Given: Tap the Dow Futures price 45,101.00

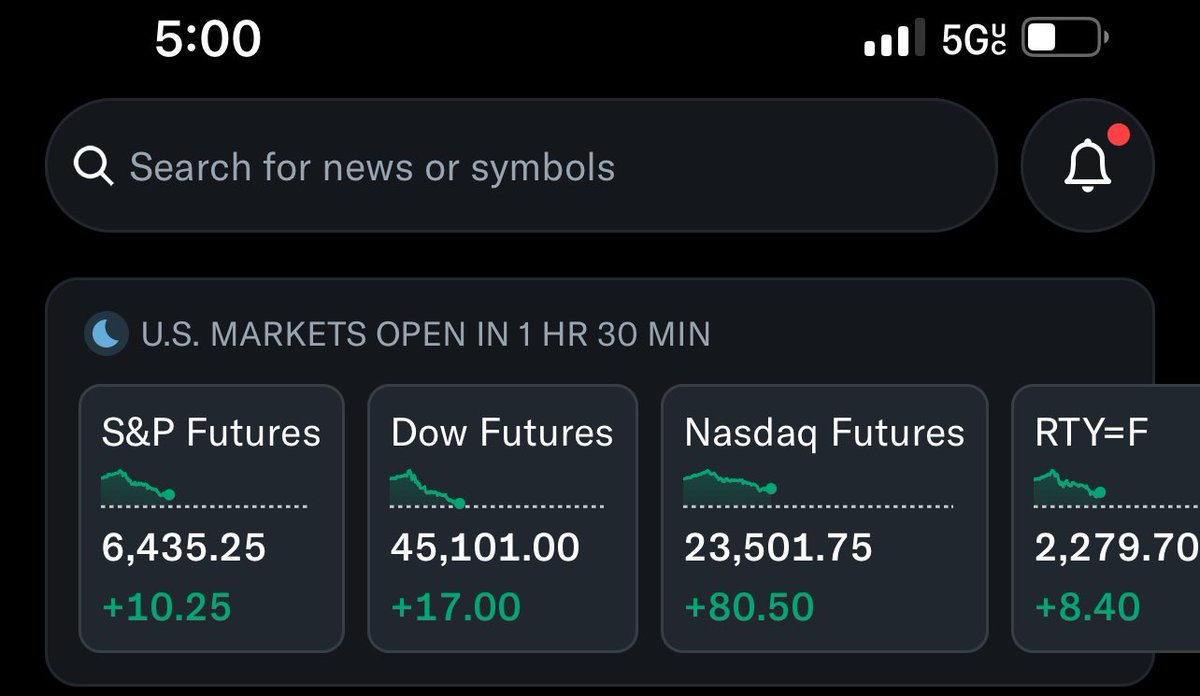Looking at the screenshot, I should coord(485,547).
